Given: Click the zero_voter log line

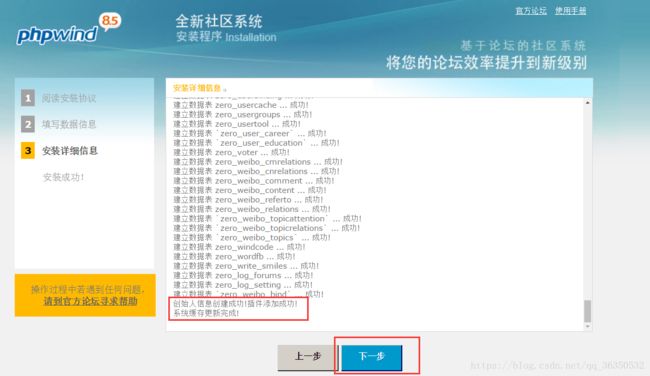Looking at the screenshot, I should 231,153.
